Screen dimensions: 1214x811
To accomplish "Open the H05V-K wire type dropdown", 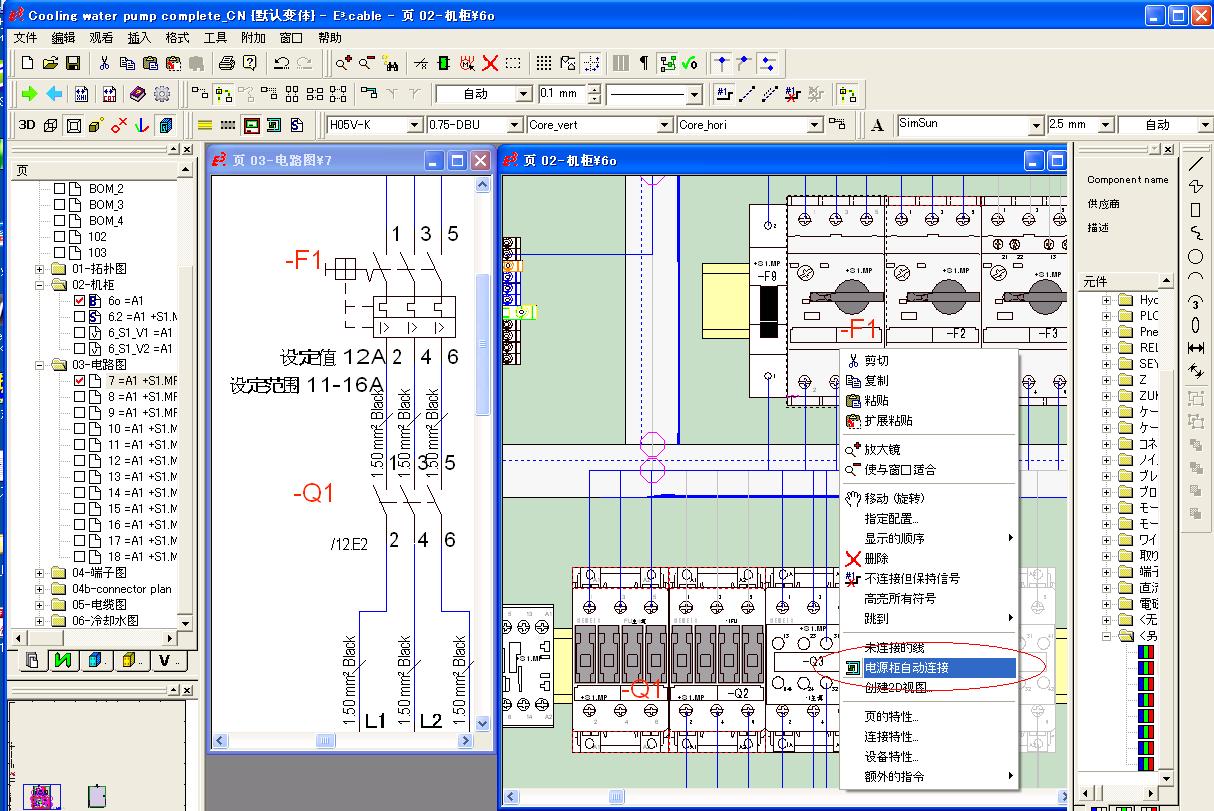I will click(414, 125).
